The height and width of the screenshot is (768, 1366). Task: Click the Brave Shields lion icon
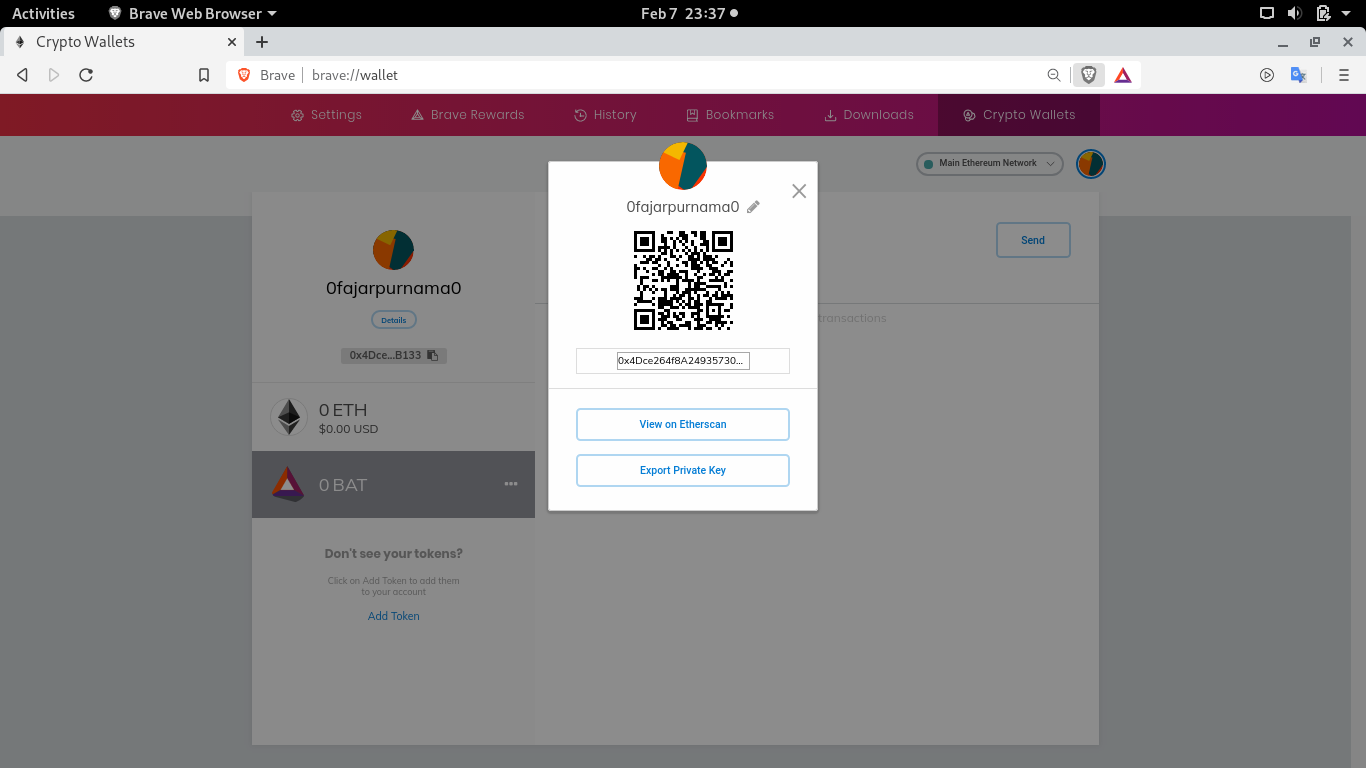pyautogui.click(x=1089, y=75)
